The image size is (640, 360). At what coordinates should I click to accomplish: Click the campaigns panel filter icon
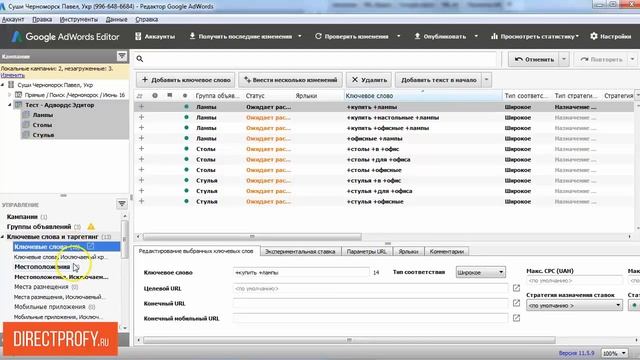point(122,56)
